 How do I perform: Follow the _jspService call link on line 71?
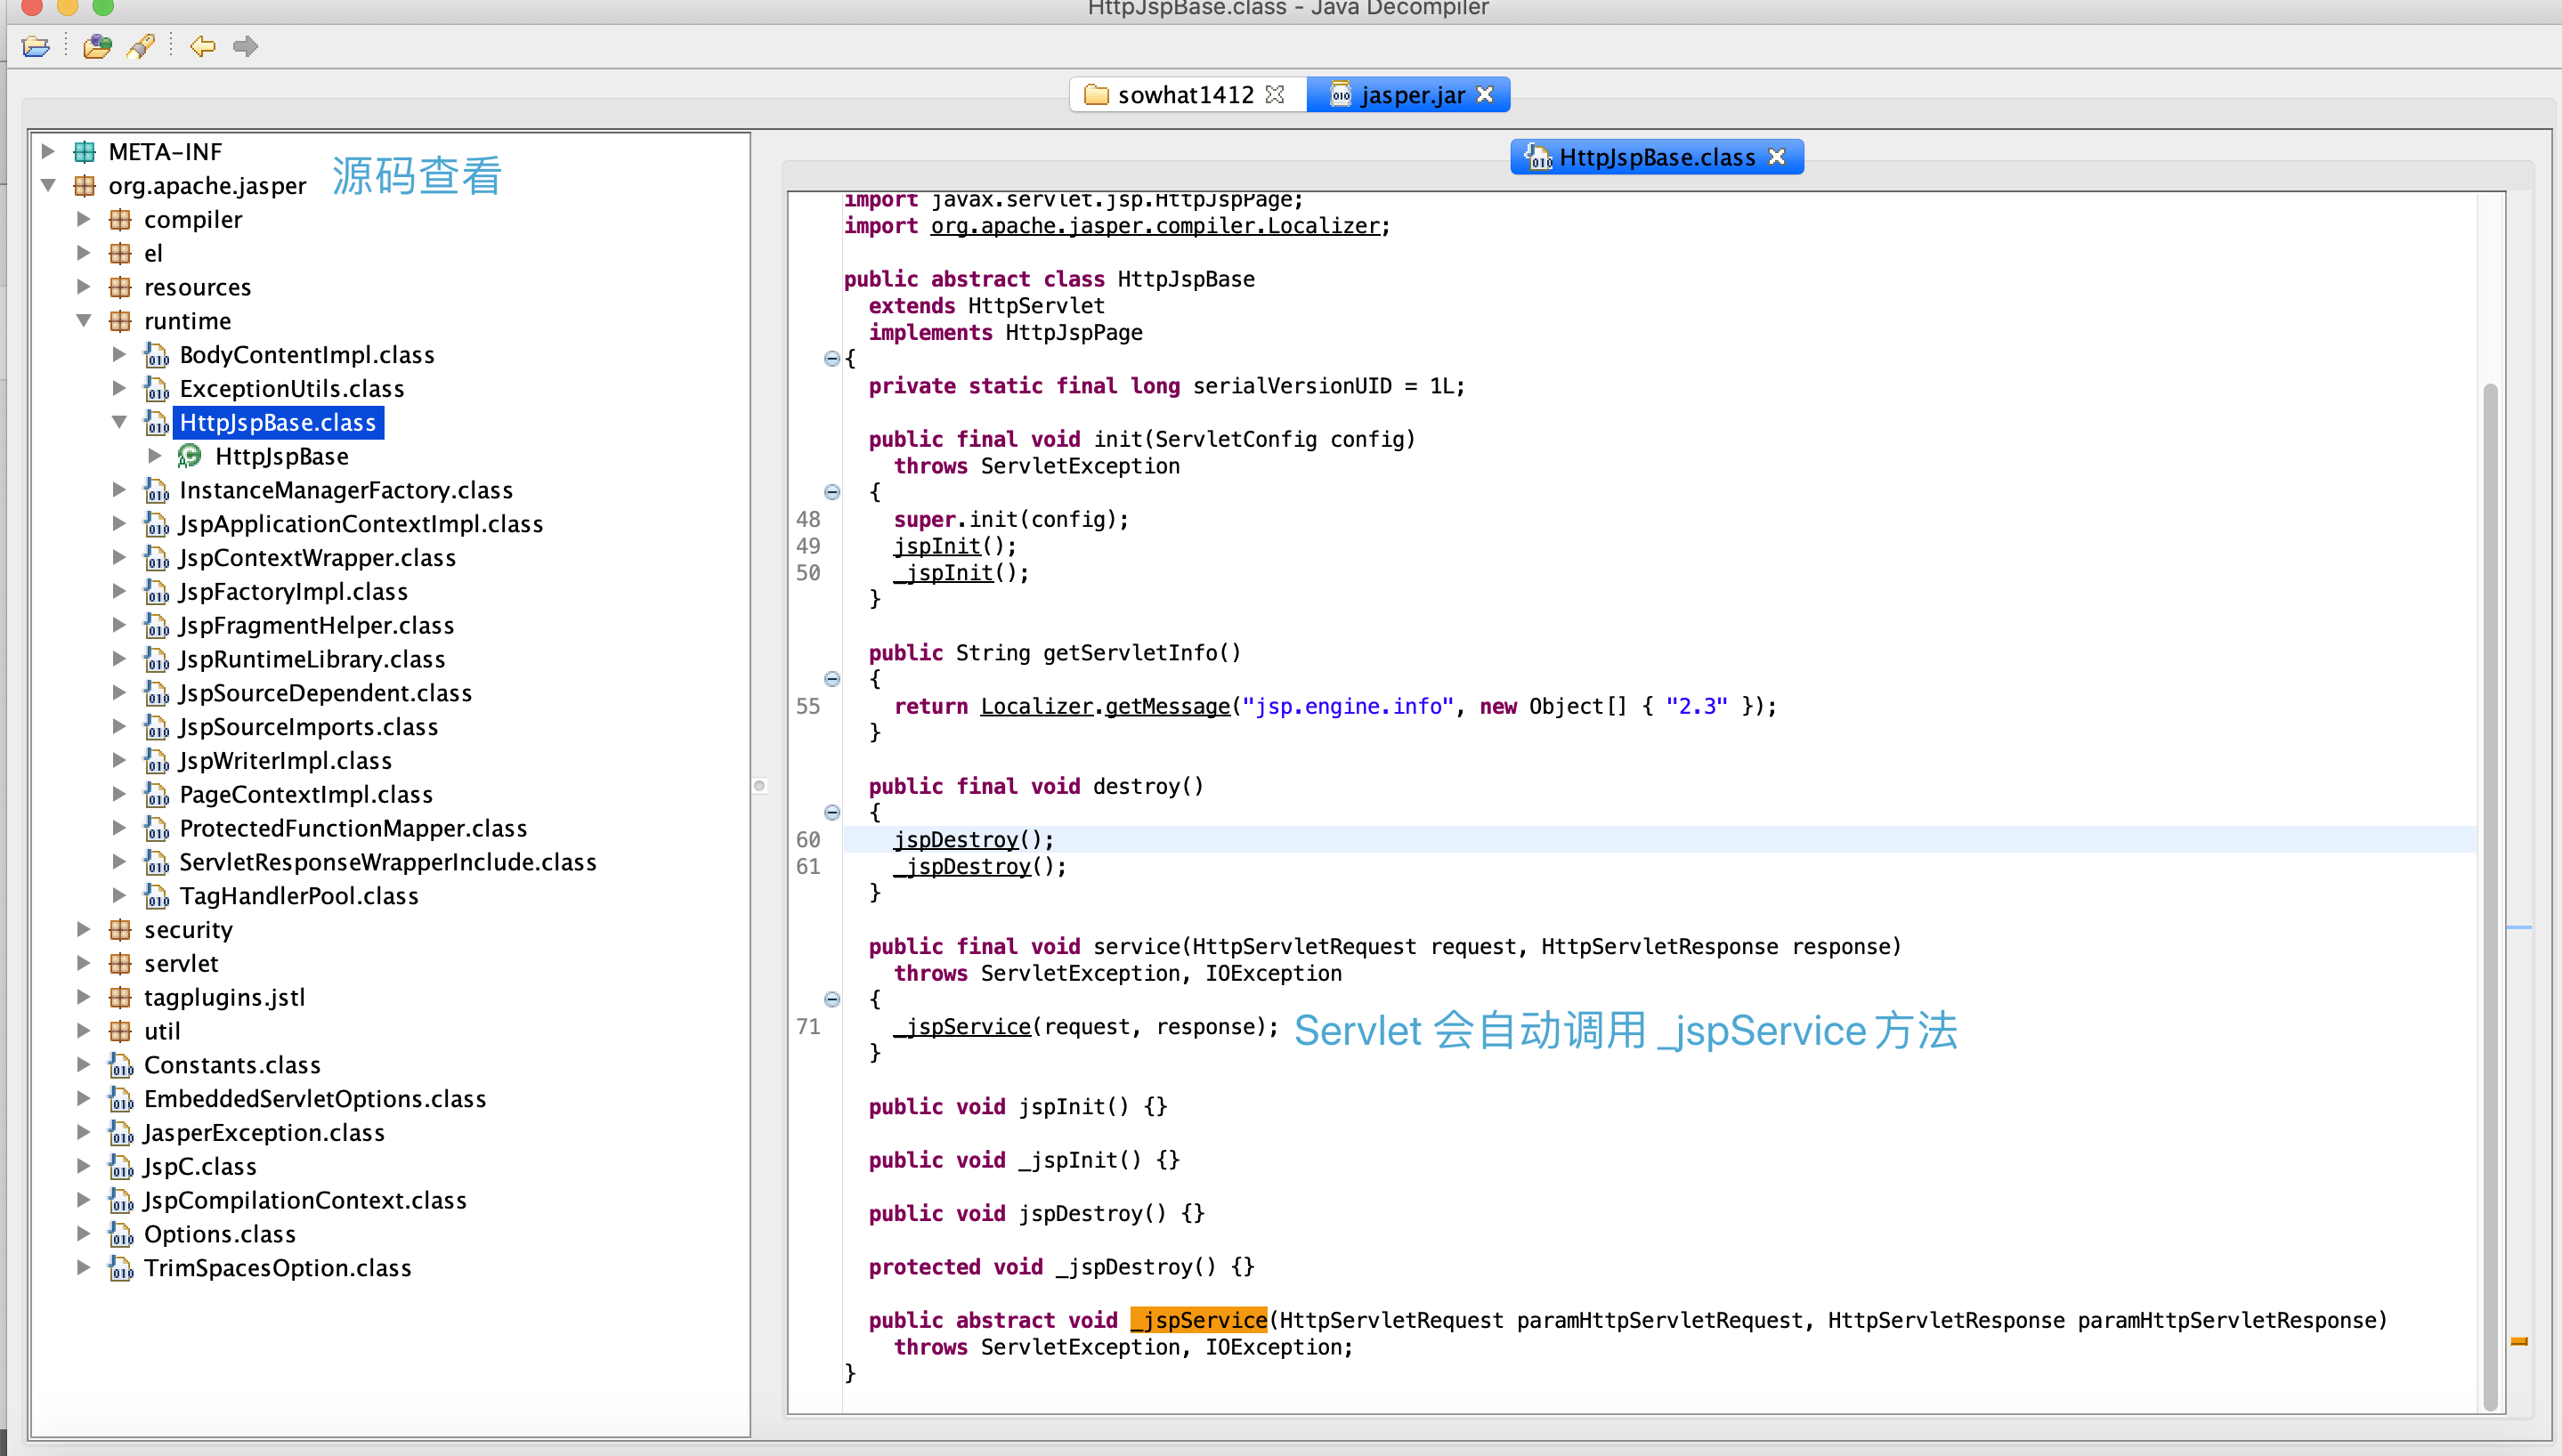963,1026
